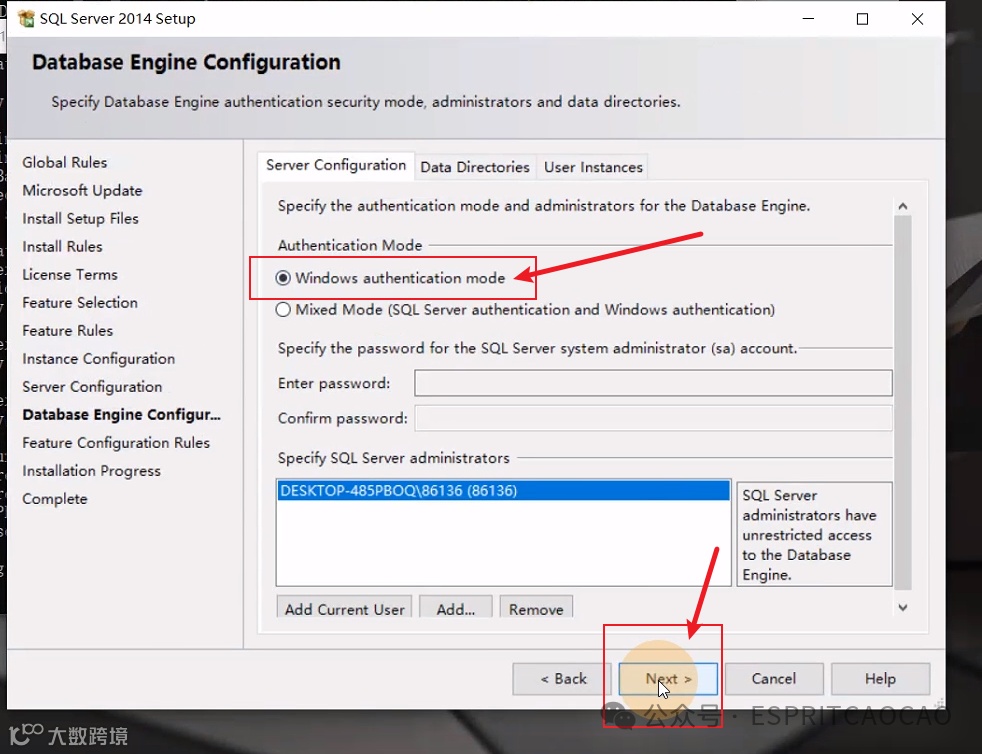
Task: Select the Server Configuration tab
Action: coord(336,165)
